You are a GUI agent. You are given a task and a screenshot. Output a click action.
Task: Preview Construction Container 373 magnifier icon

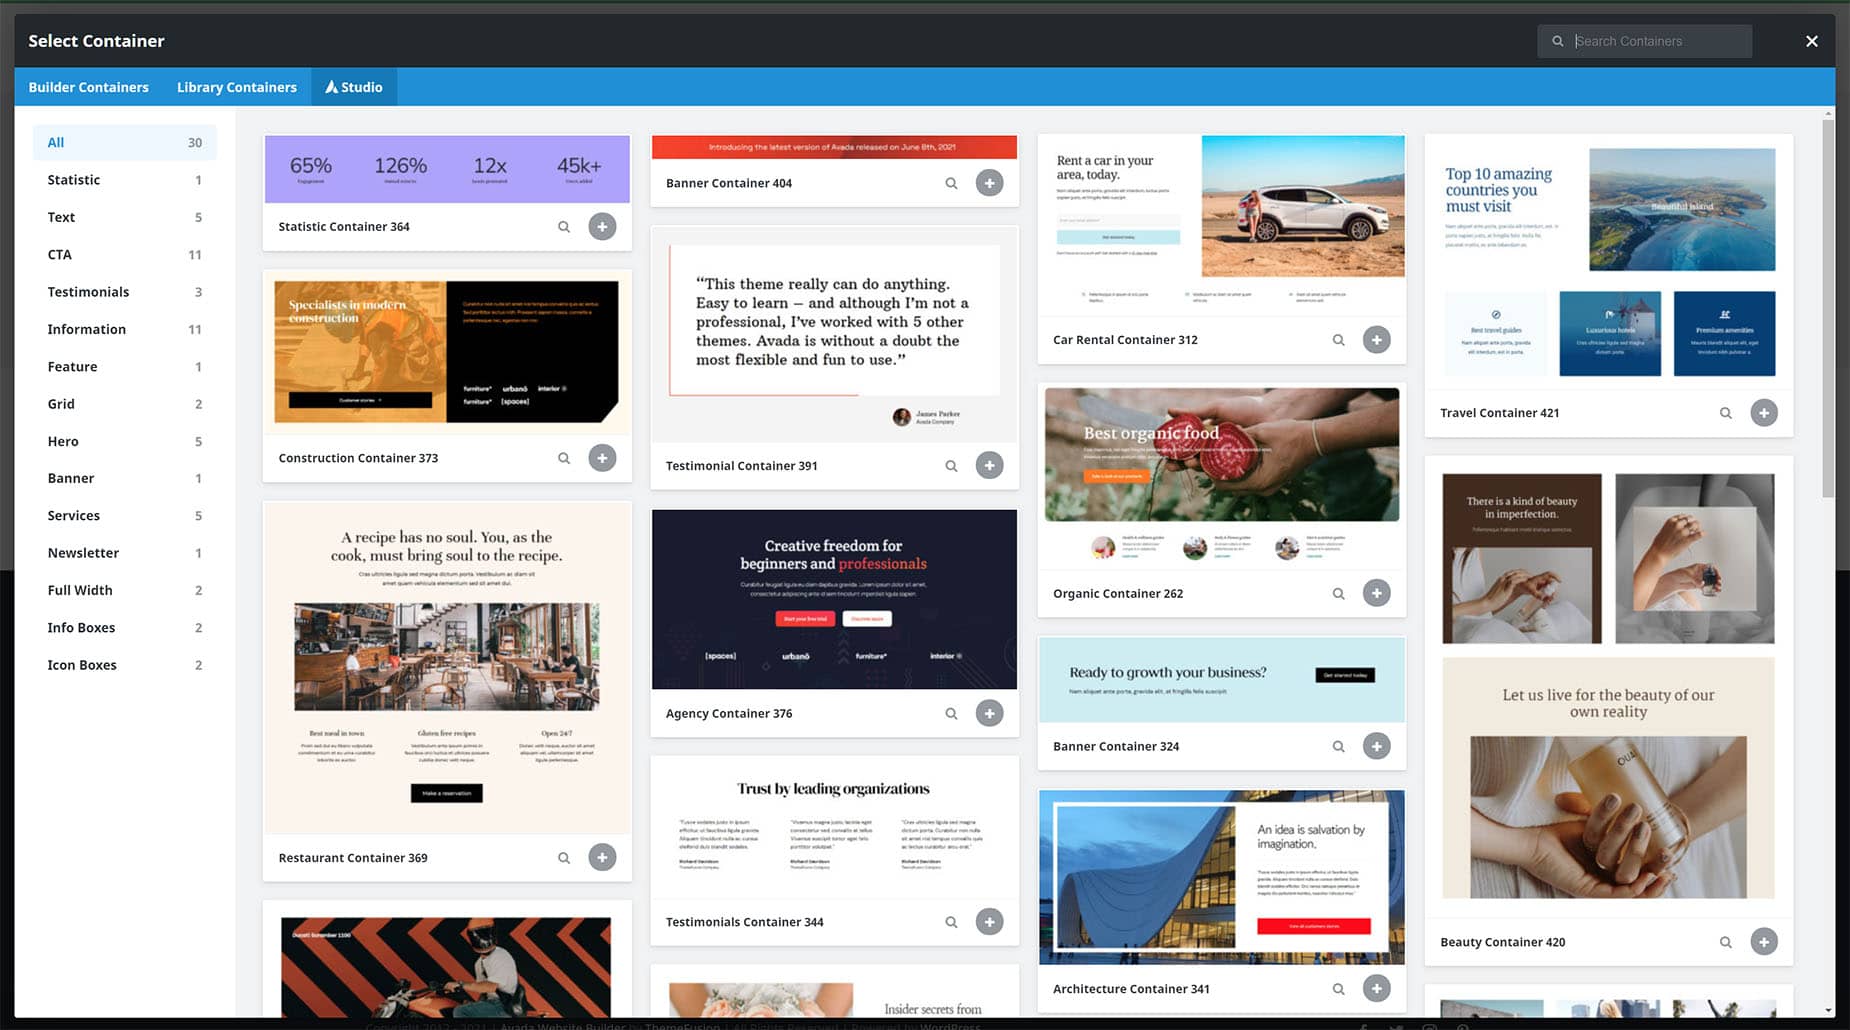(x=564, y=458)
